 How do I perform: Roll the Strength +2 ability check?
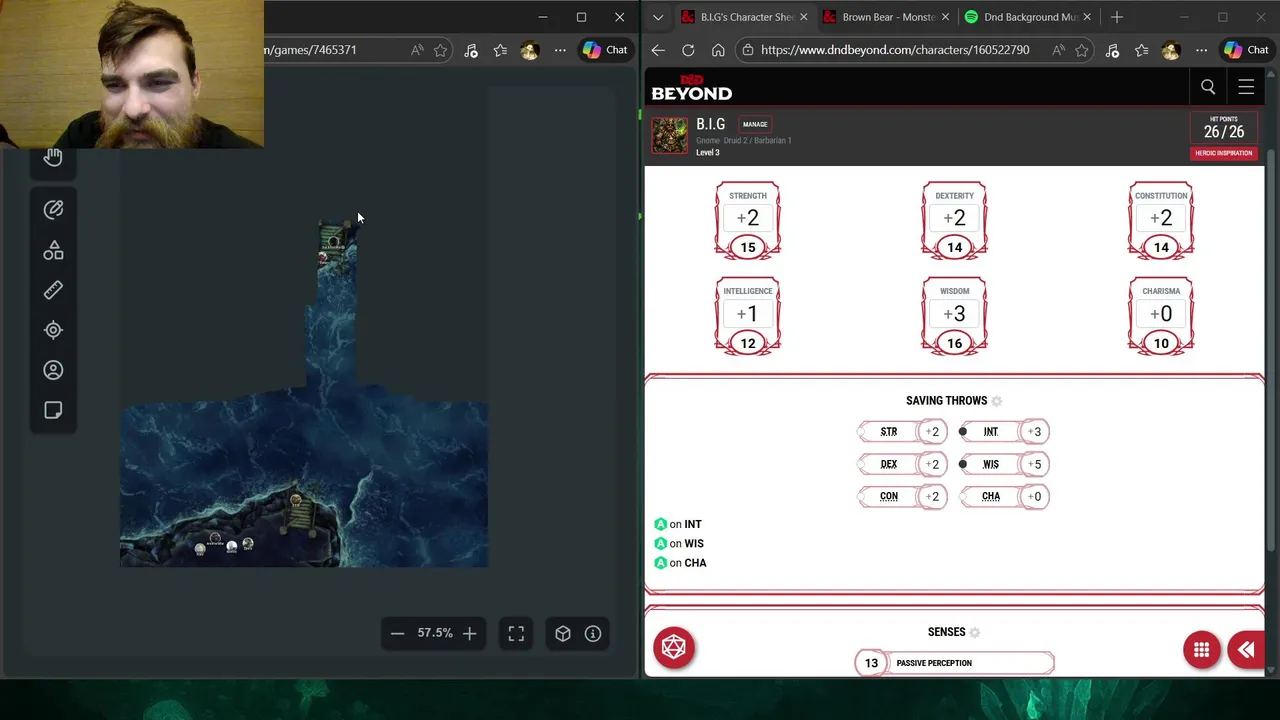(748, 218)
